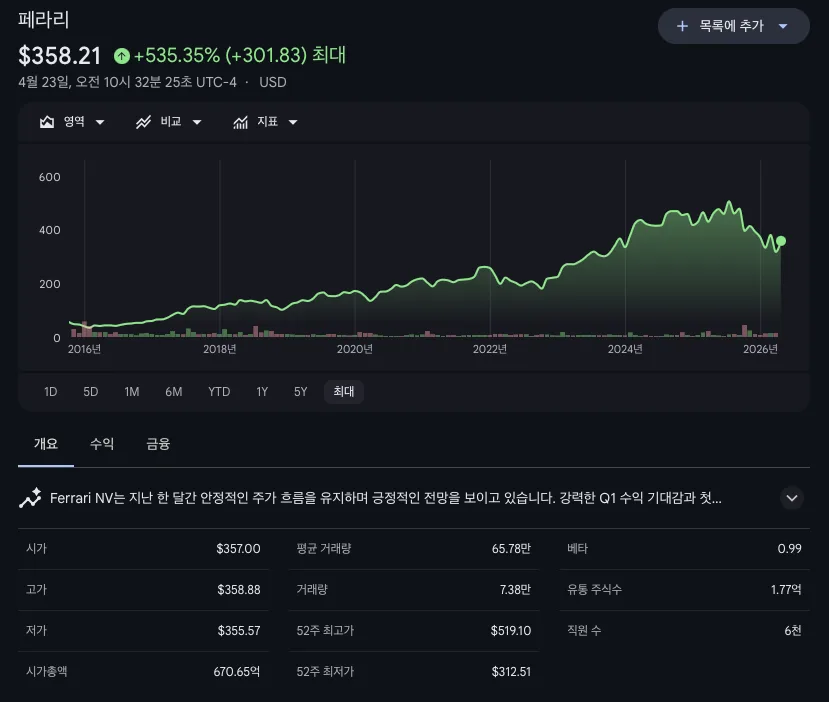Click the 600 y-axis label
This screenshot has width=829, height=702.
point(50,177)
